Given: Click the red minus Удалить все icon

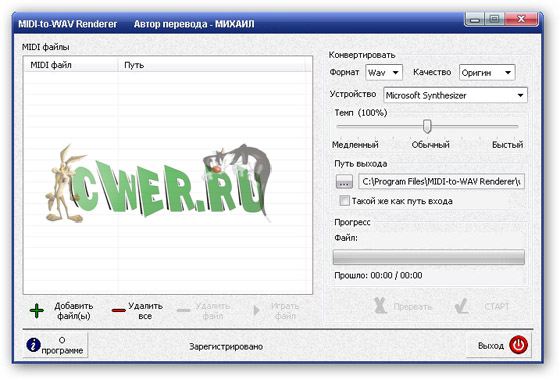Looking at the screenshot, I should 118,310.
